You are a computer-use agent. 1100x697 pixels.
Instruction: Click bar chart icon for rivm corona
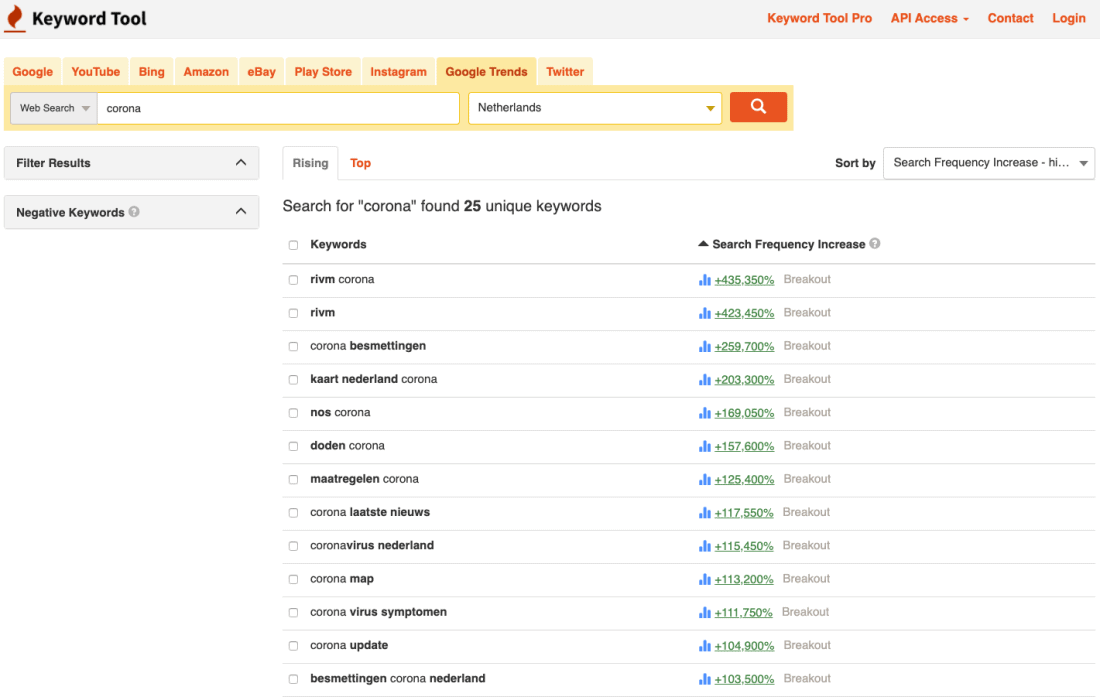(x=704, y=280)
